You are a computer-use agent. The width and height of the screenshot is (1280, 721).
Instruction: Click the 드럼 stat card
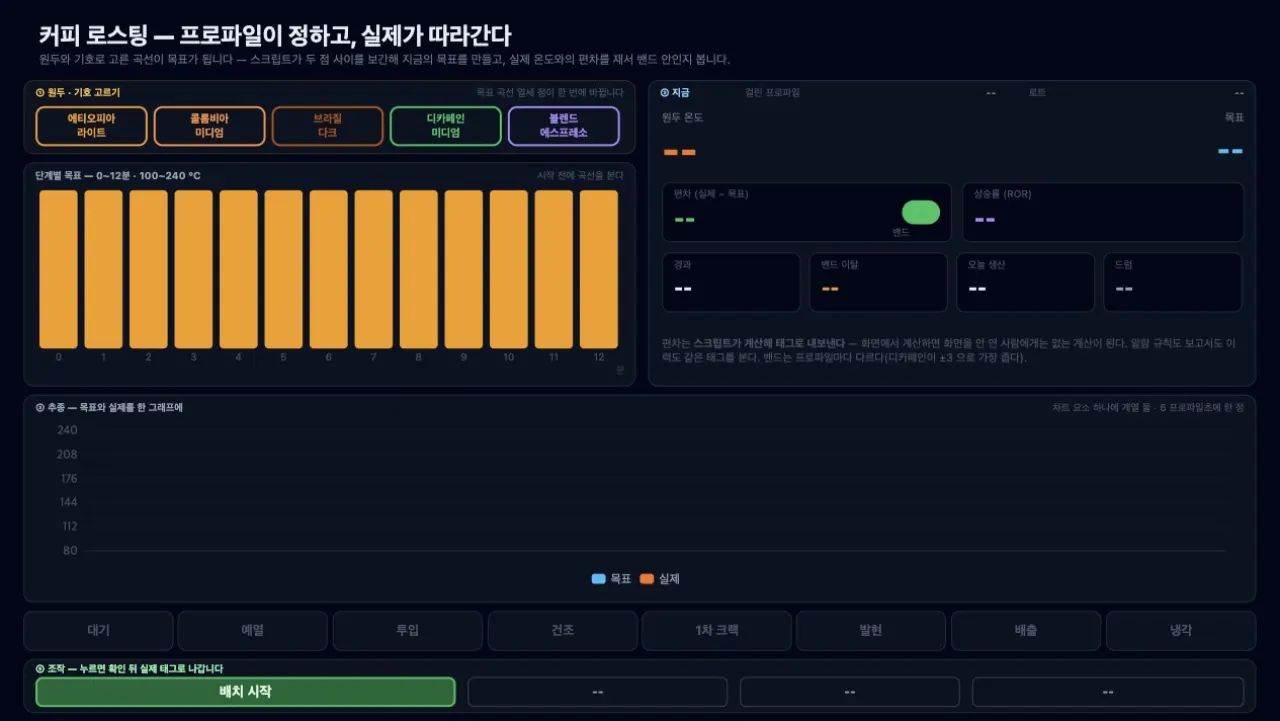tap(1172, 282)
